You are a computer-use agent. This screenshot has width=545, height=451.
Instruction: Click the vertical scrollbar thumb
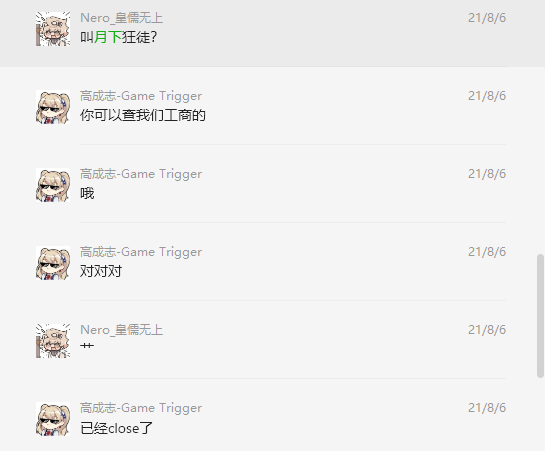click(540, 316)
